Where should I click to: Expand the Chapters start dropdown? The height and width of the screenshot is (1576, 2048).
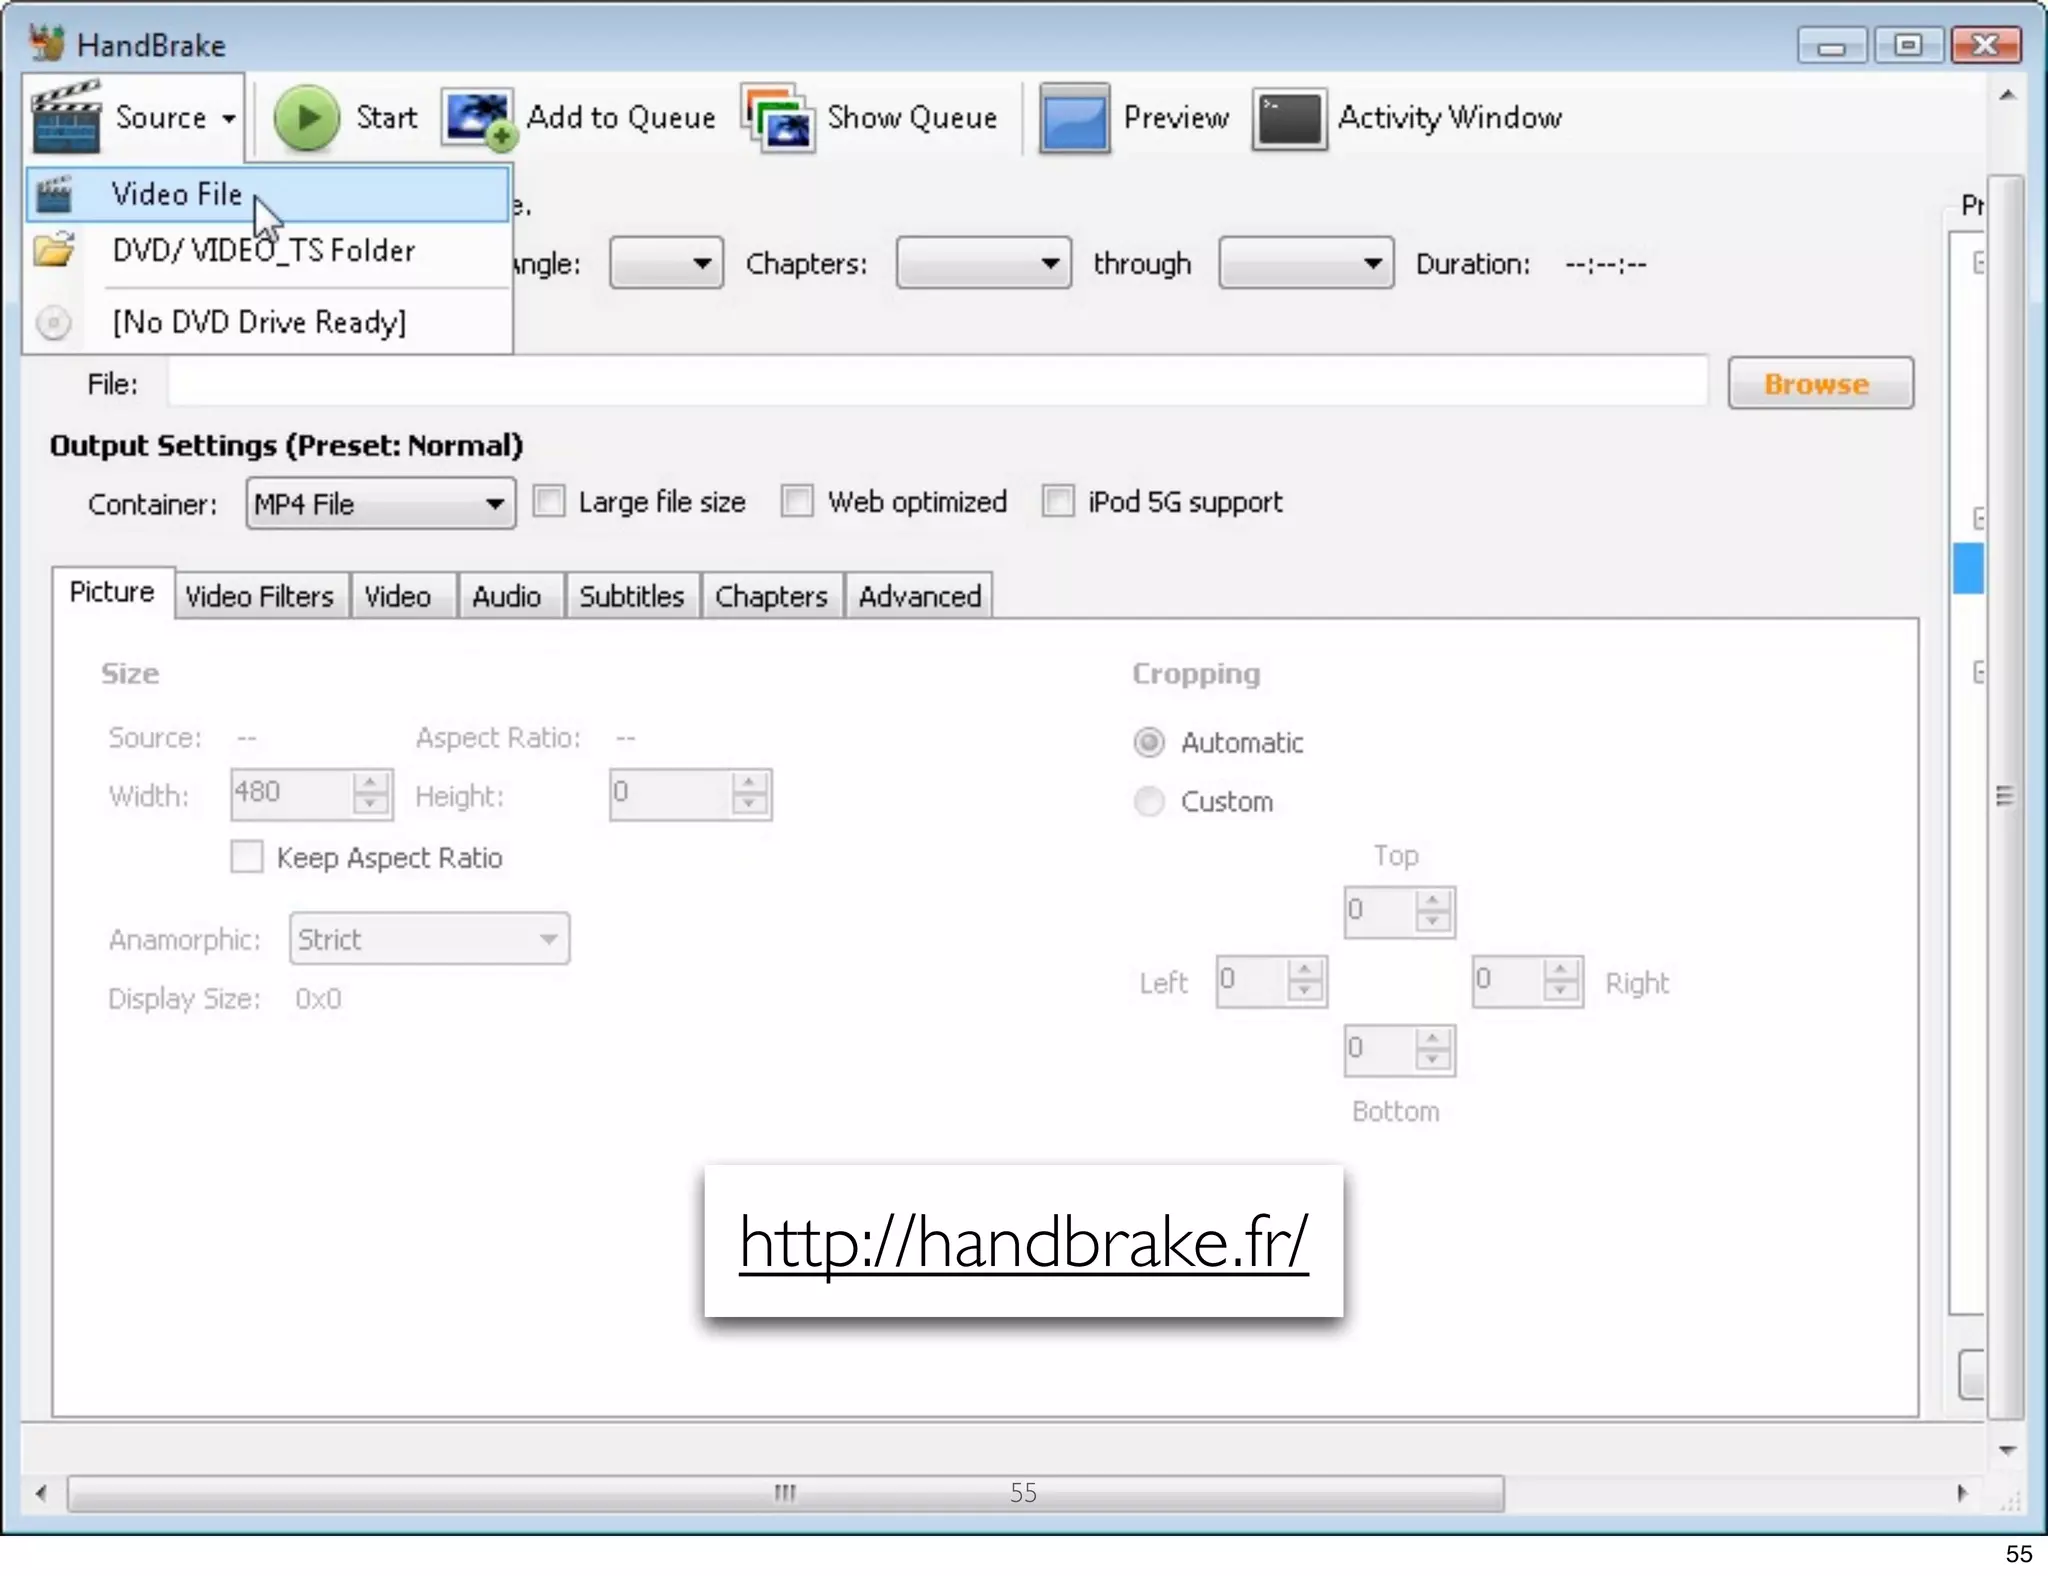click(982, 263)
